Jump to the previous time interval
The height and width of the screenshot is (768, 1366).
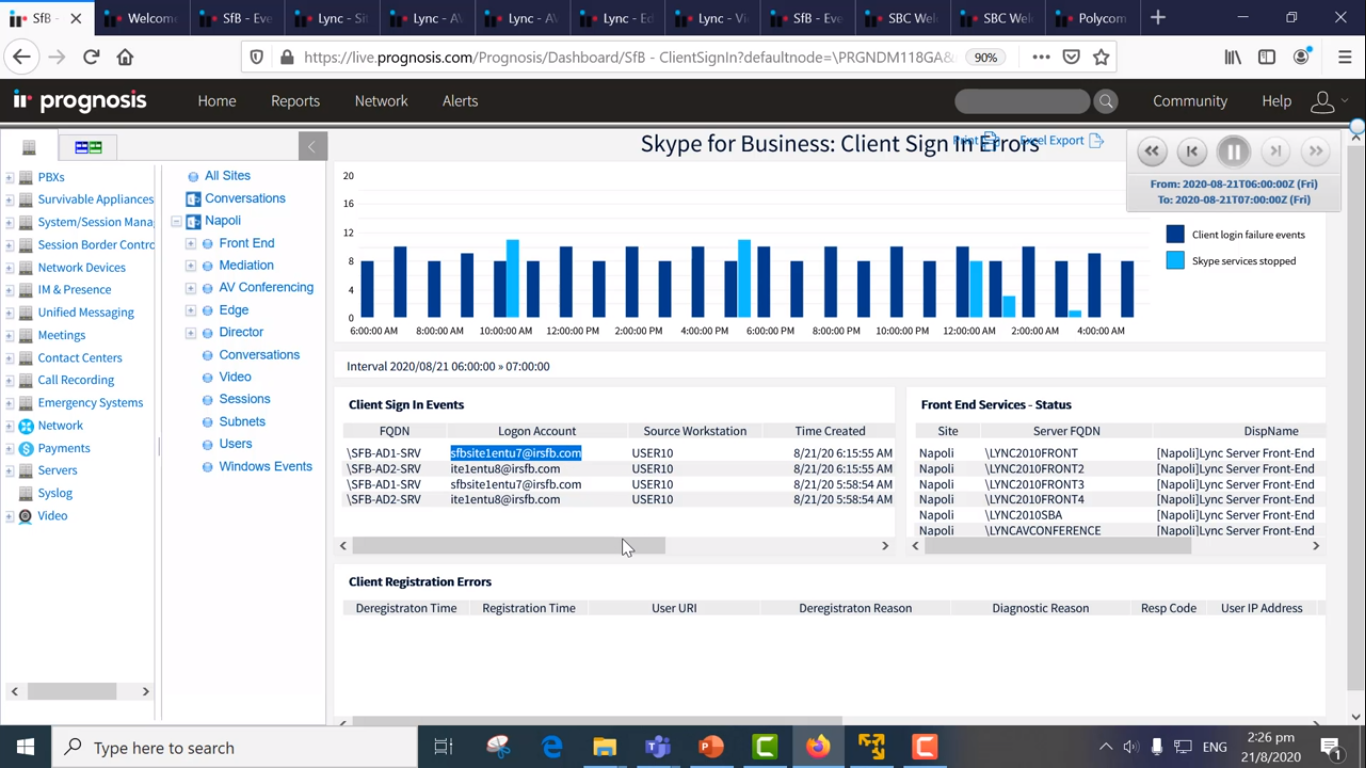[1192, 151]
